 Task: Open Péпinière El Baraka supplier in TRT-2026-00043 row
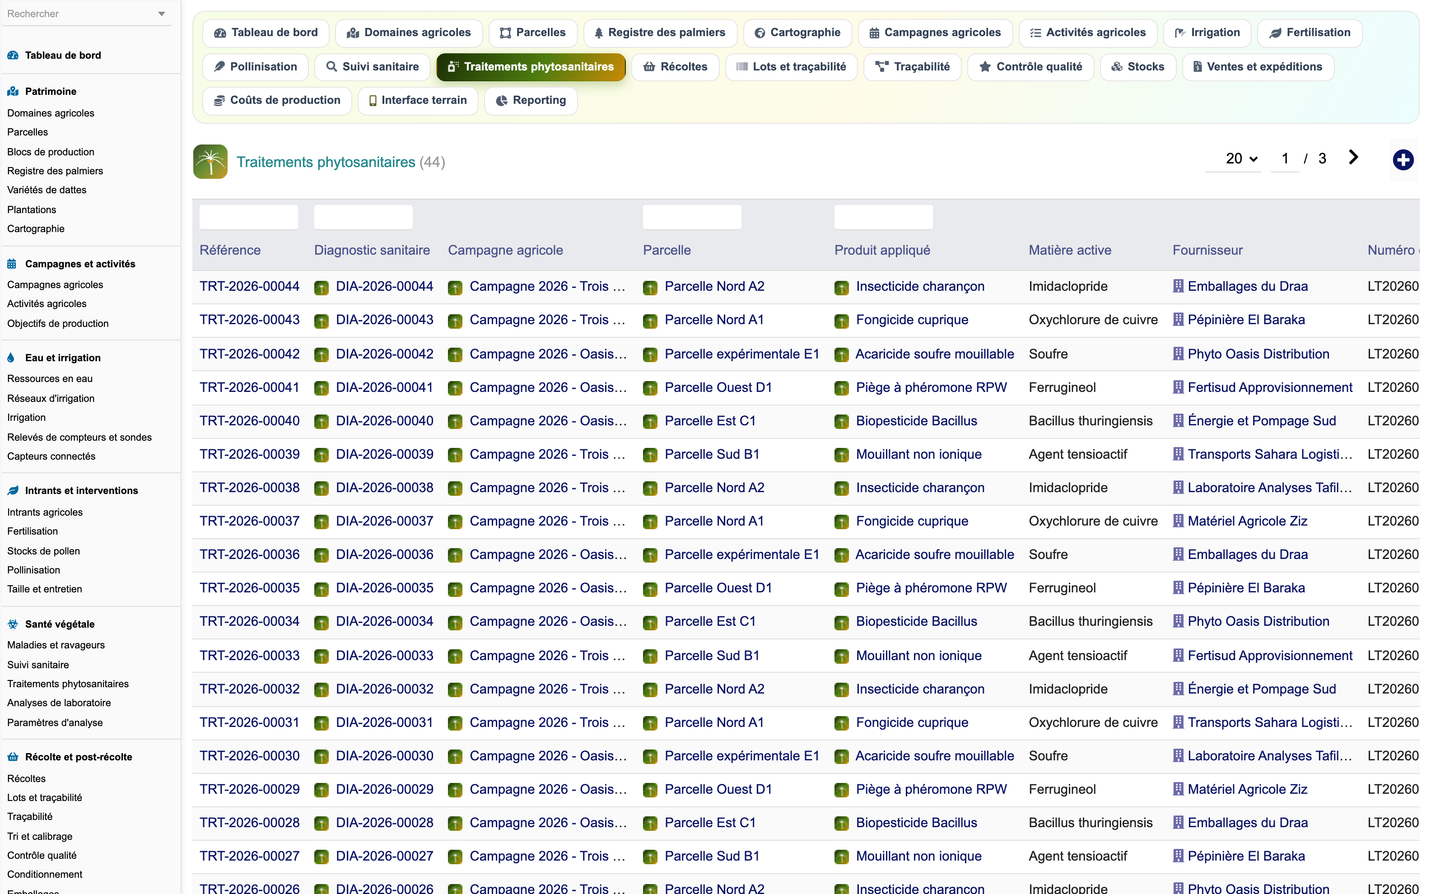[1246, 320]
